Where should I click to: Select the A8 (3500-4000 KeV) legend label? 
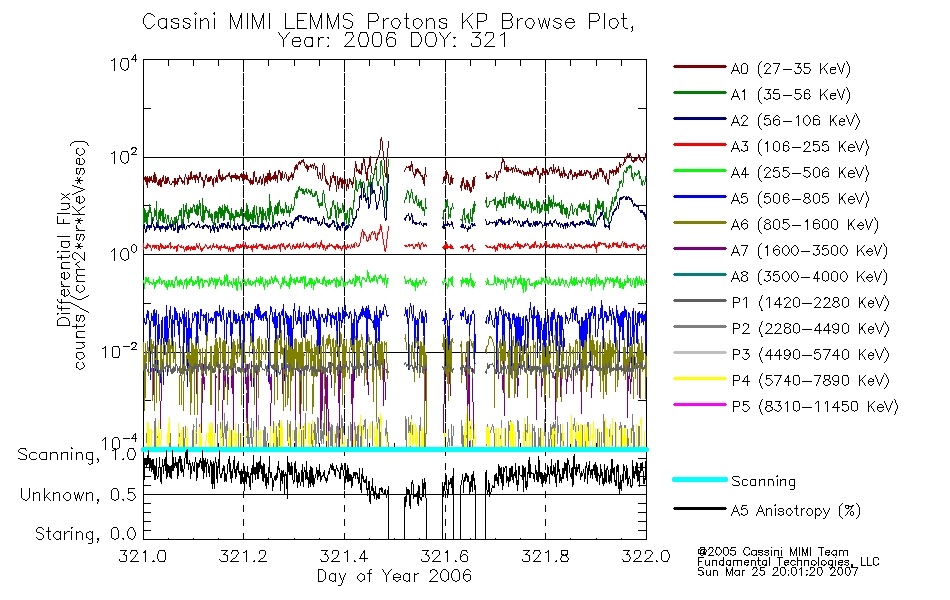point(809,276)
